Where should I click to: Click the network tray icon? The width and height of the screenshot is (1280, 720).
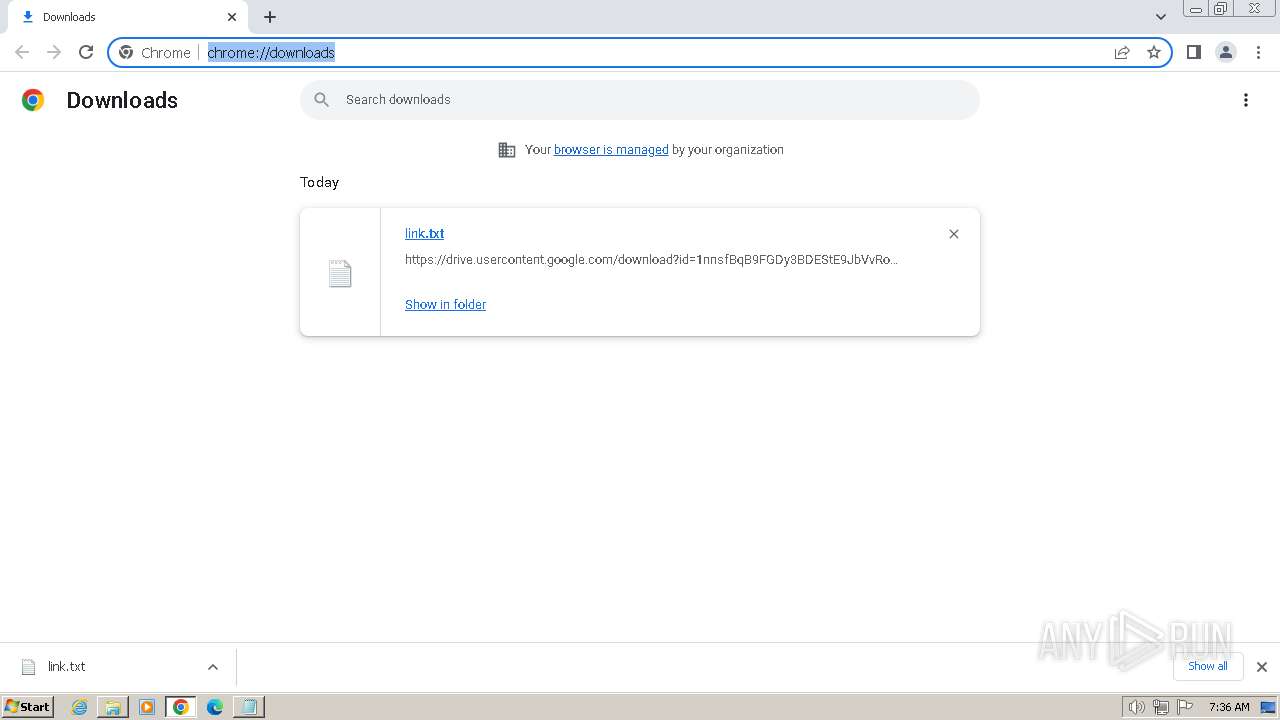[x=1161, y=707]
